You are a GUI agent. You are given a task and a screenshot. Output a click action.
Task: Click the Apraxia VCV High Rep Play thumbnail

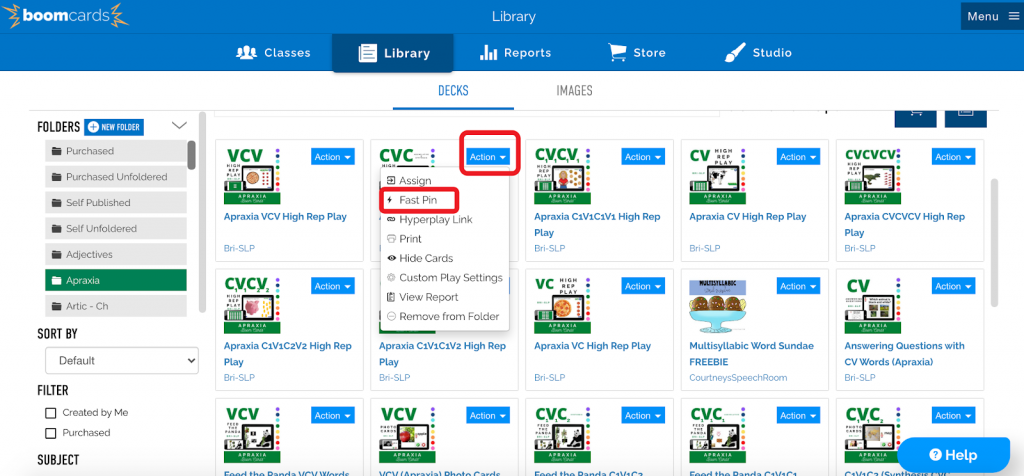[253, 177]
